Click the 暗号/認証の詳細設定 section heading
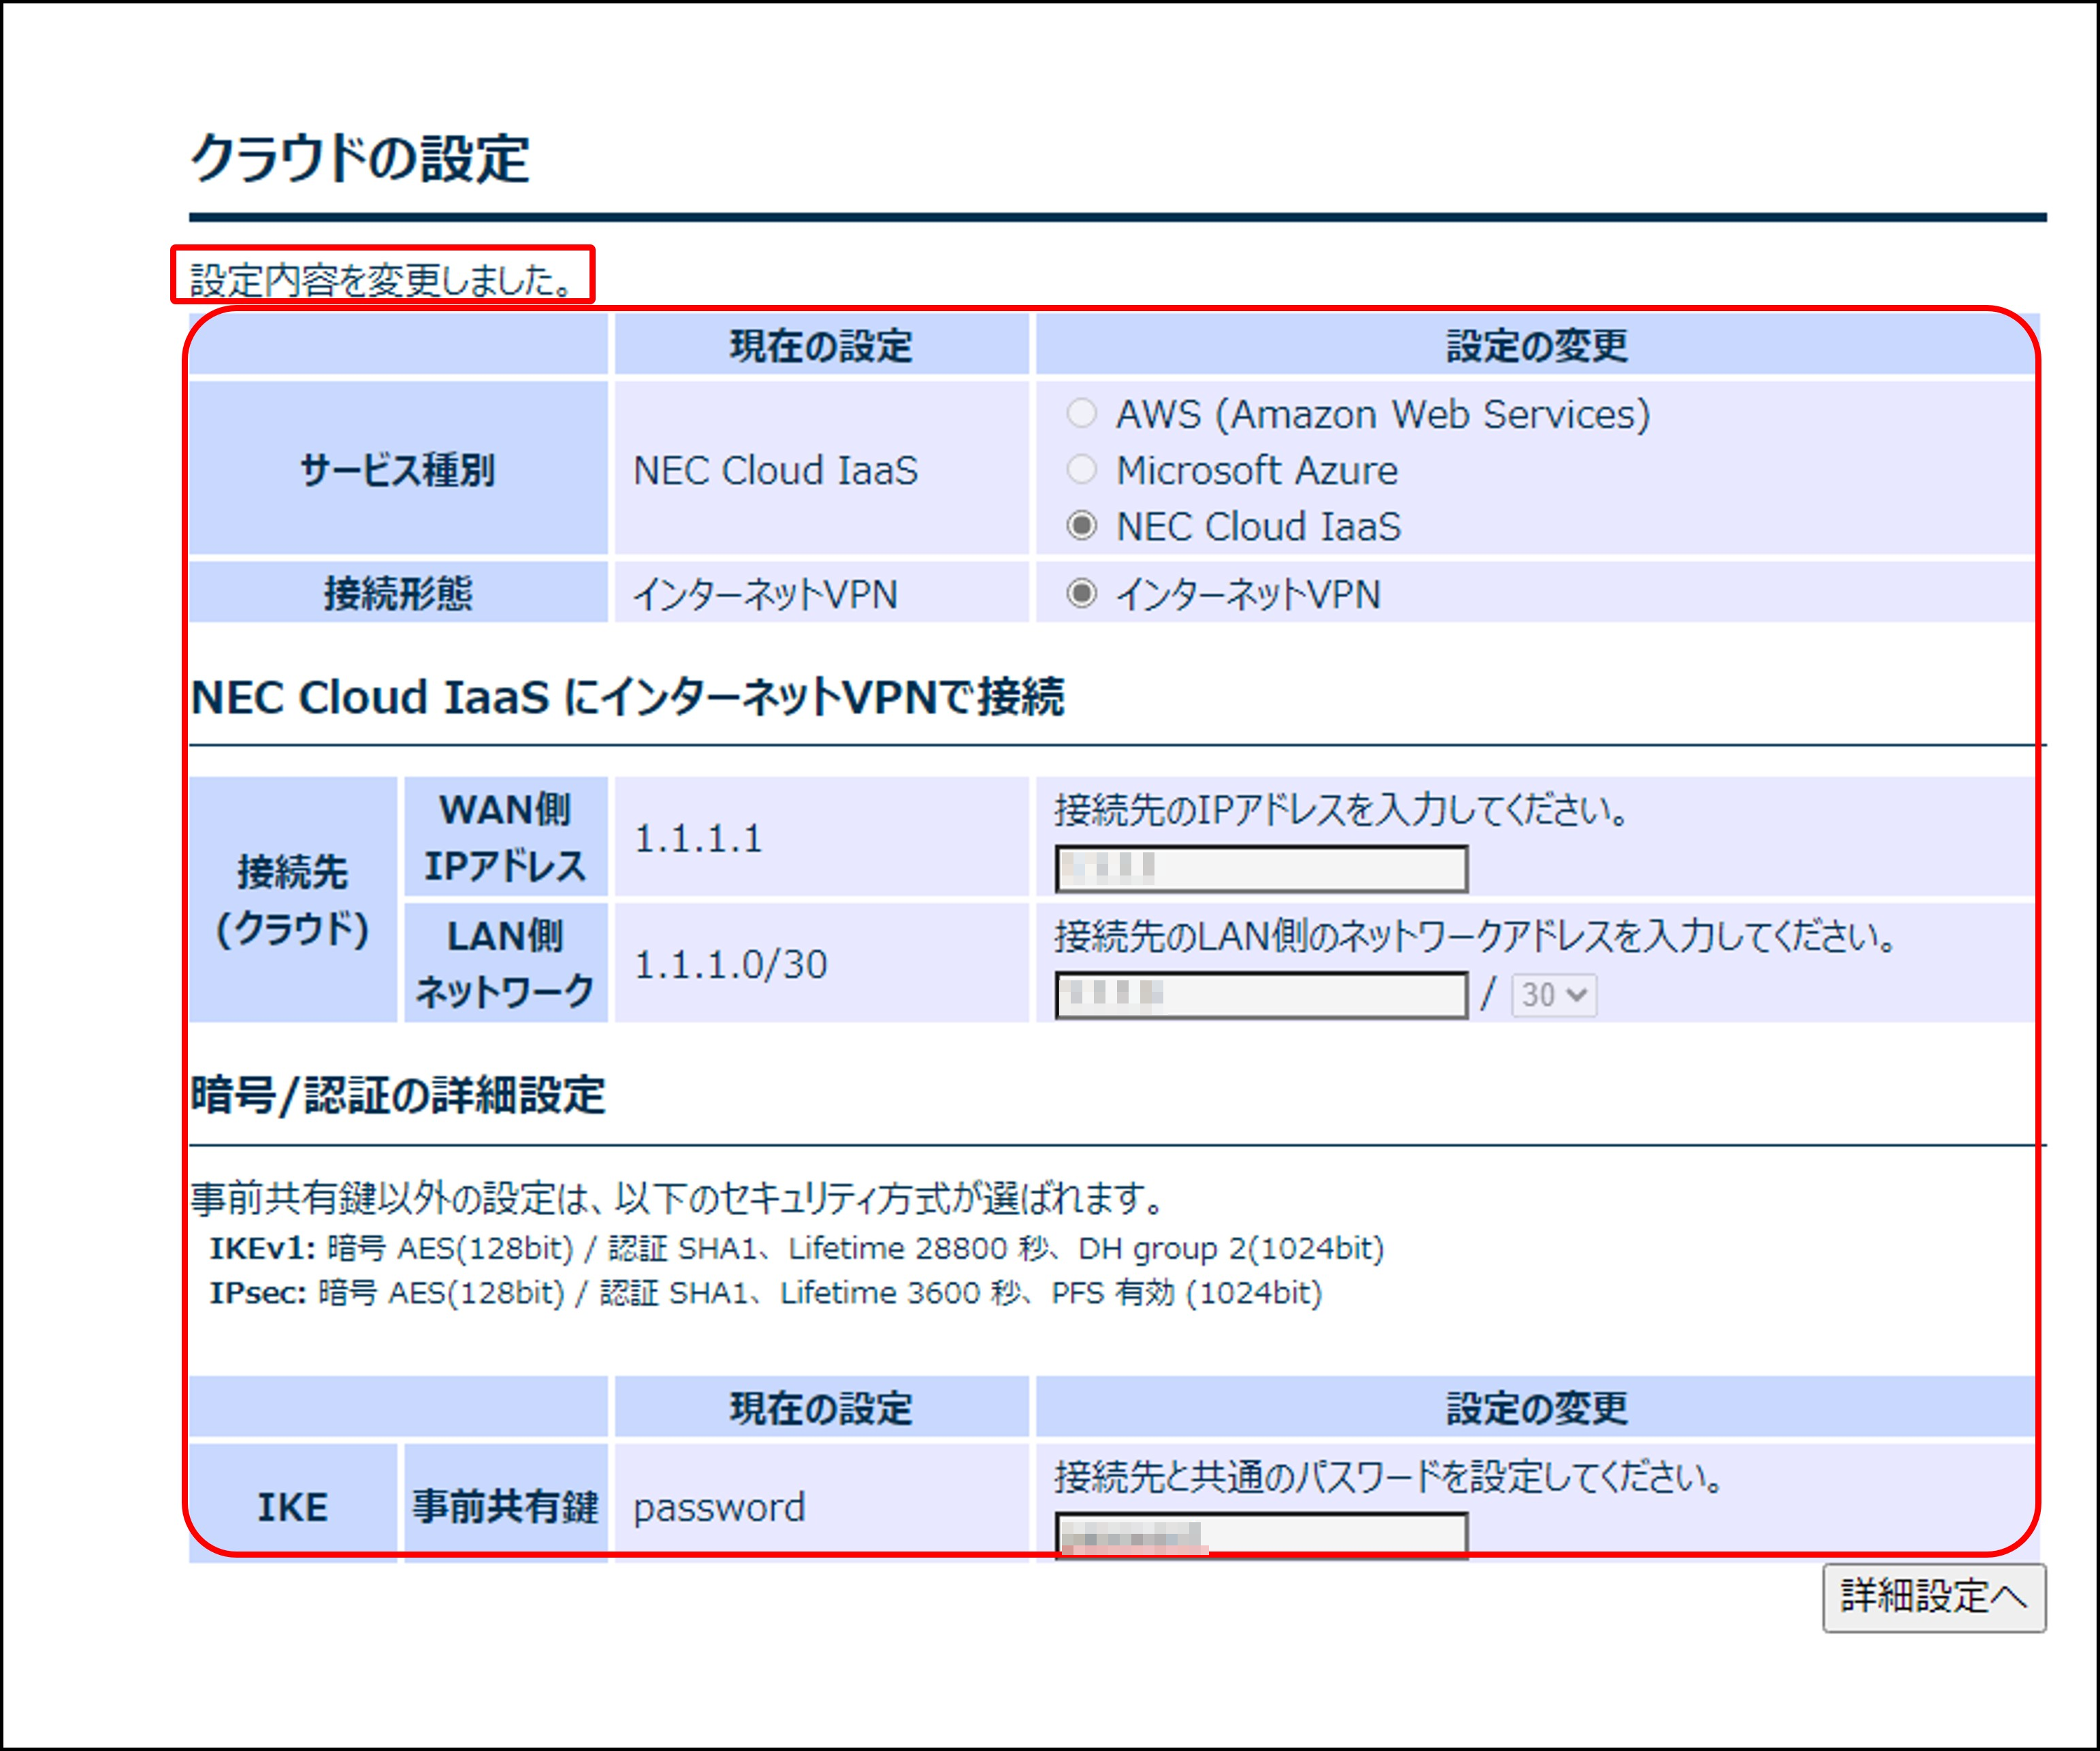Screen dimensions: 2100x1751 click(x=398, y=1095)
